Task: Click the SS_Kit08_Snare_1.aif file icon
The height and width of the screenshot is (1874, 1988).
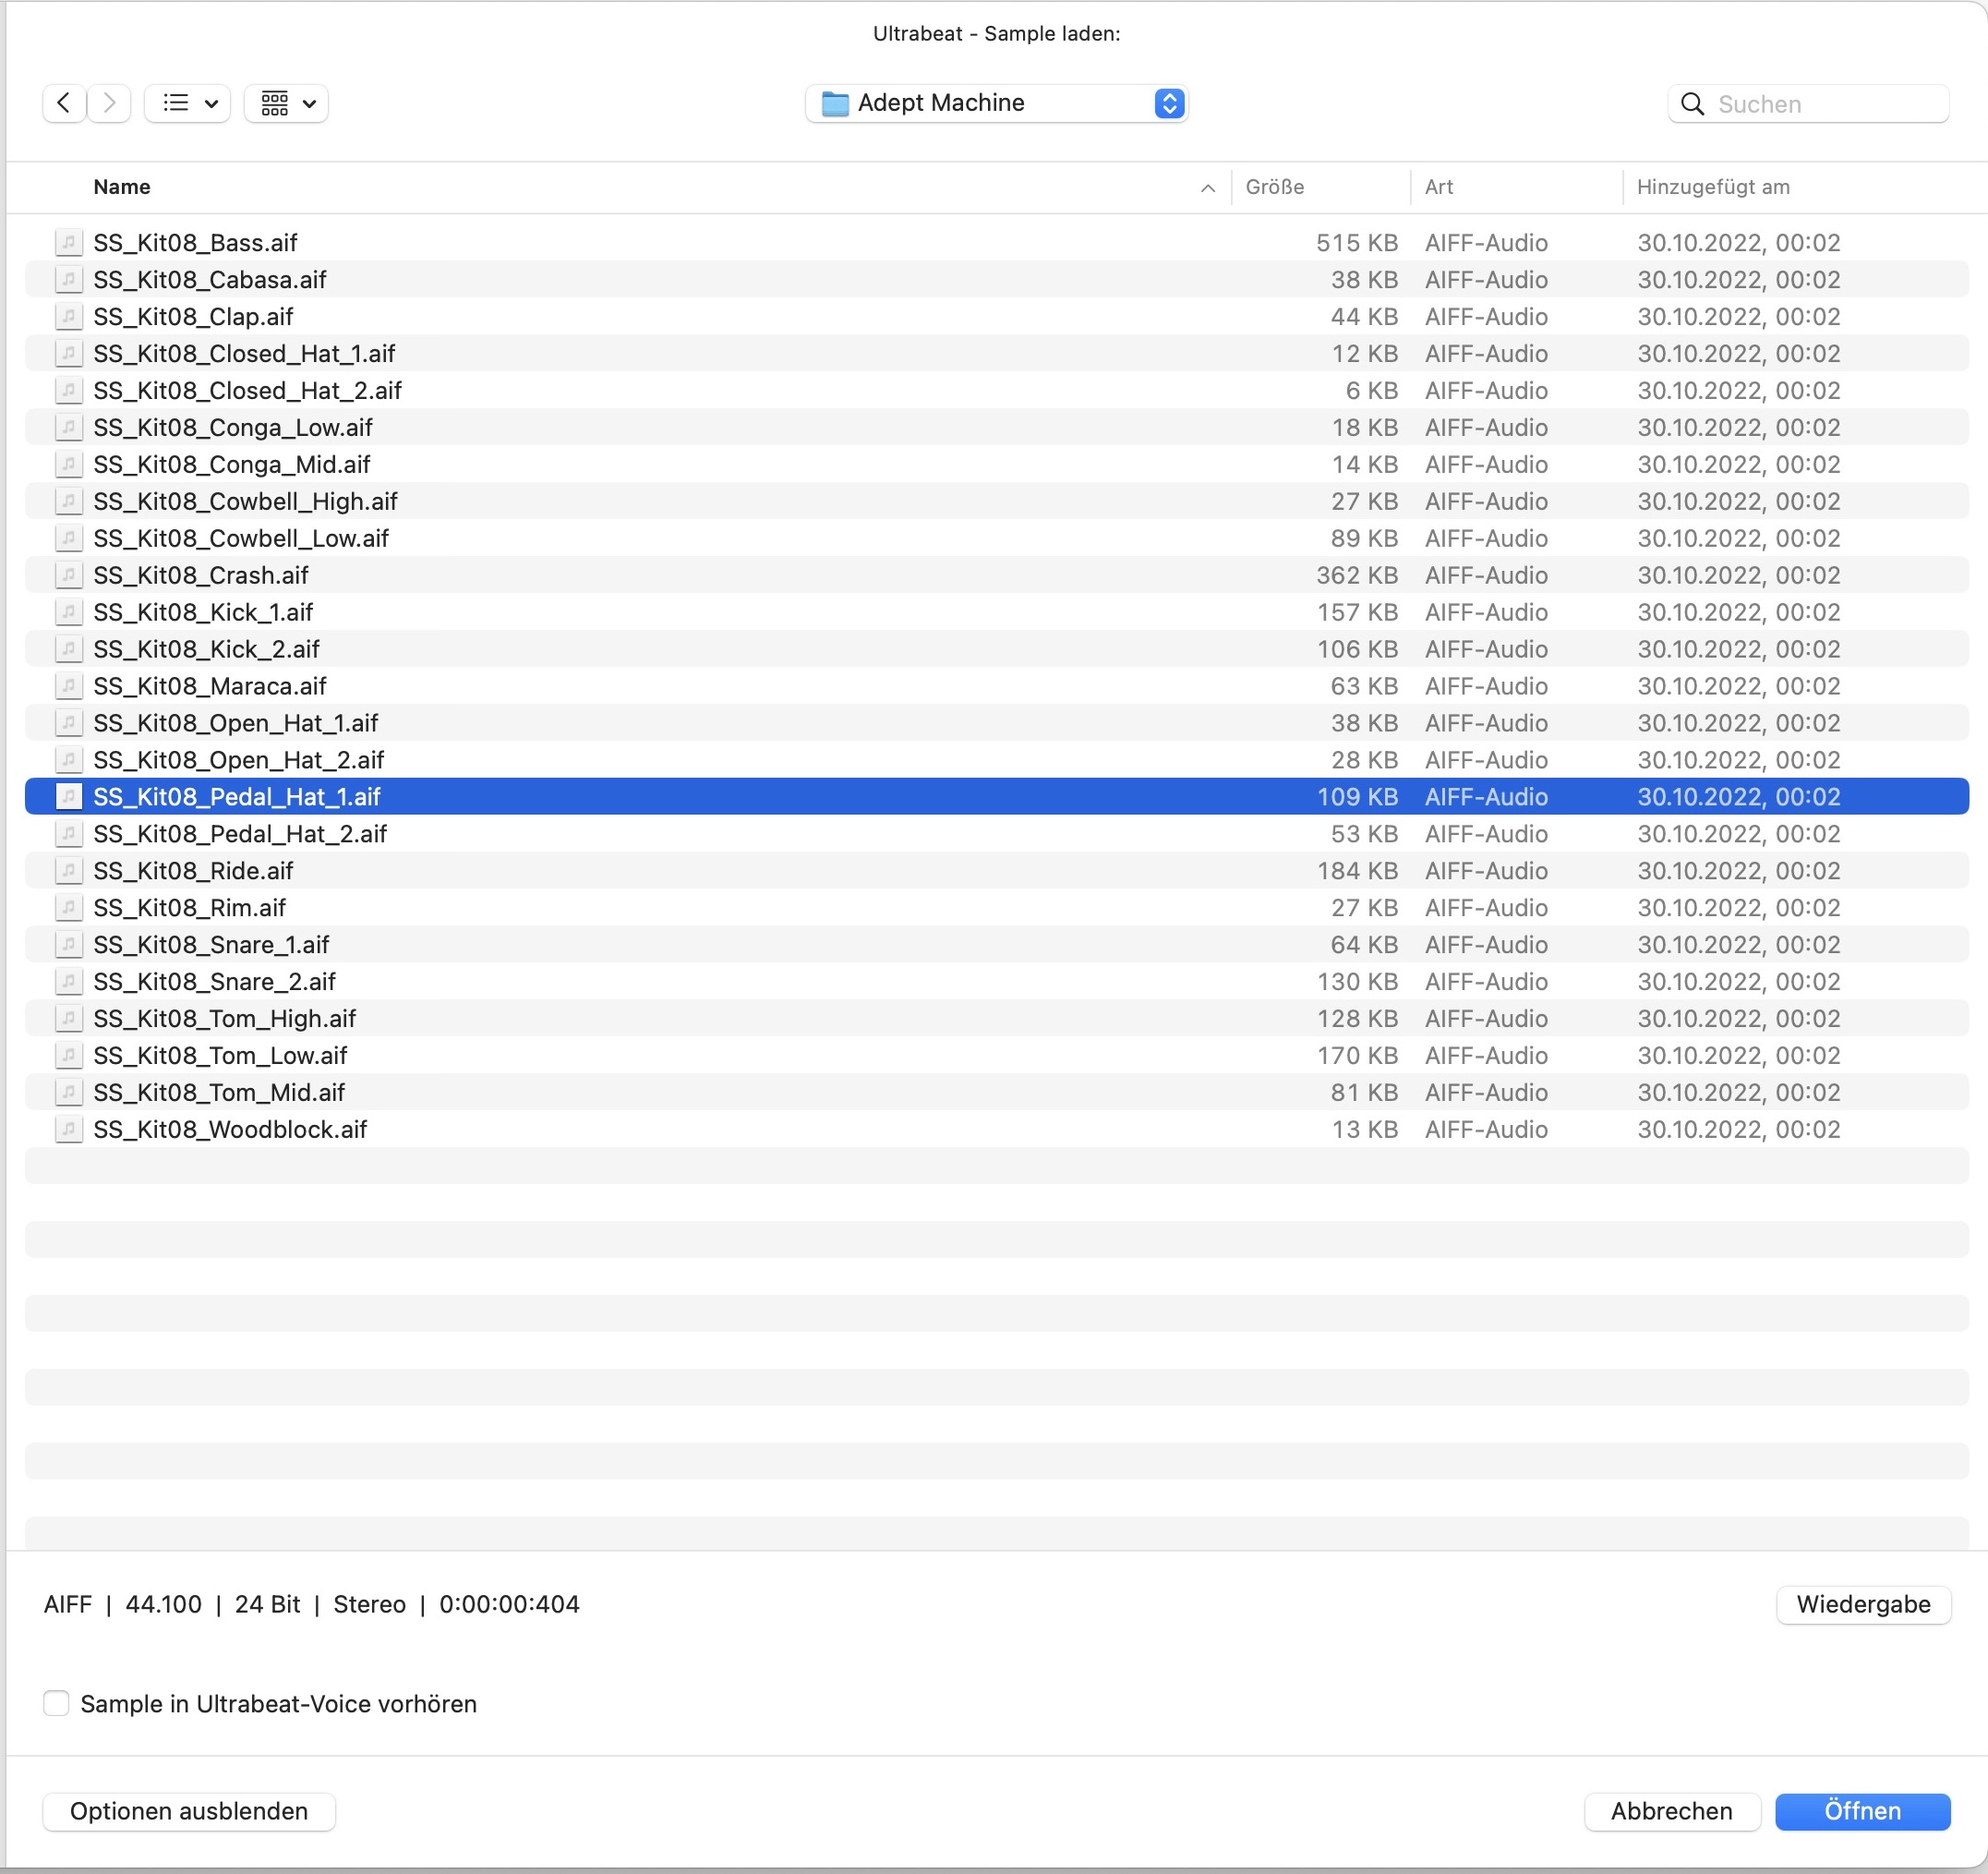Action: 68,944
